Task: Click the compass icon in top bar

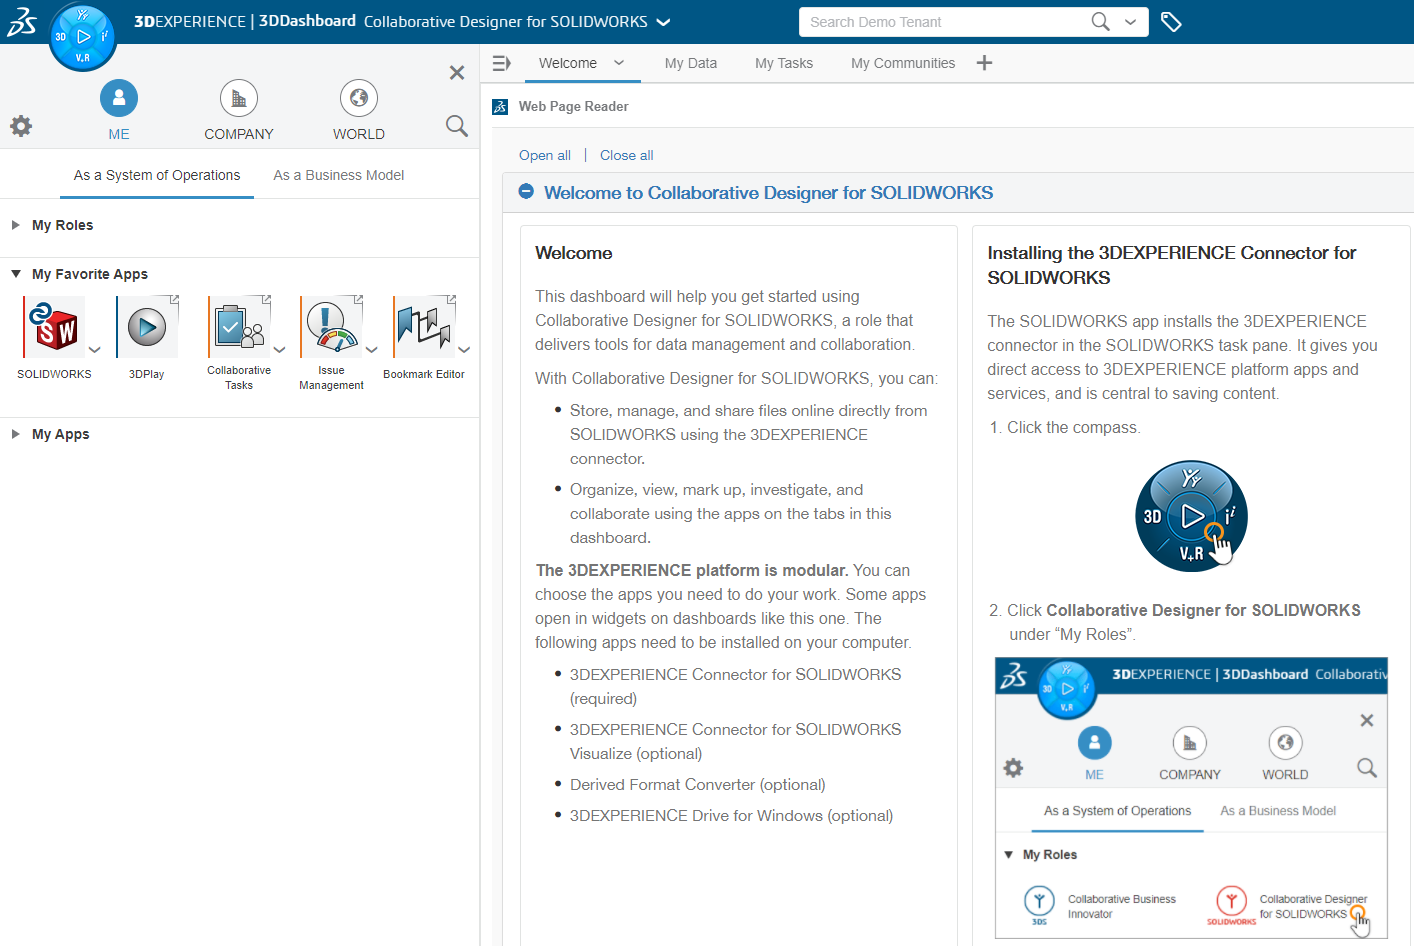Action: [83, 37]
